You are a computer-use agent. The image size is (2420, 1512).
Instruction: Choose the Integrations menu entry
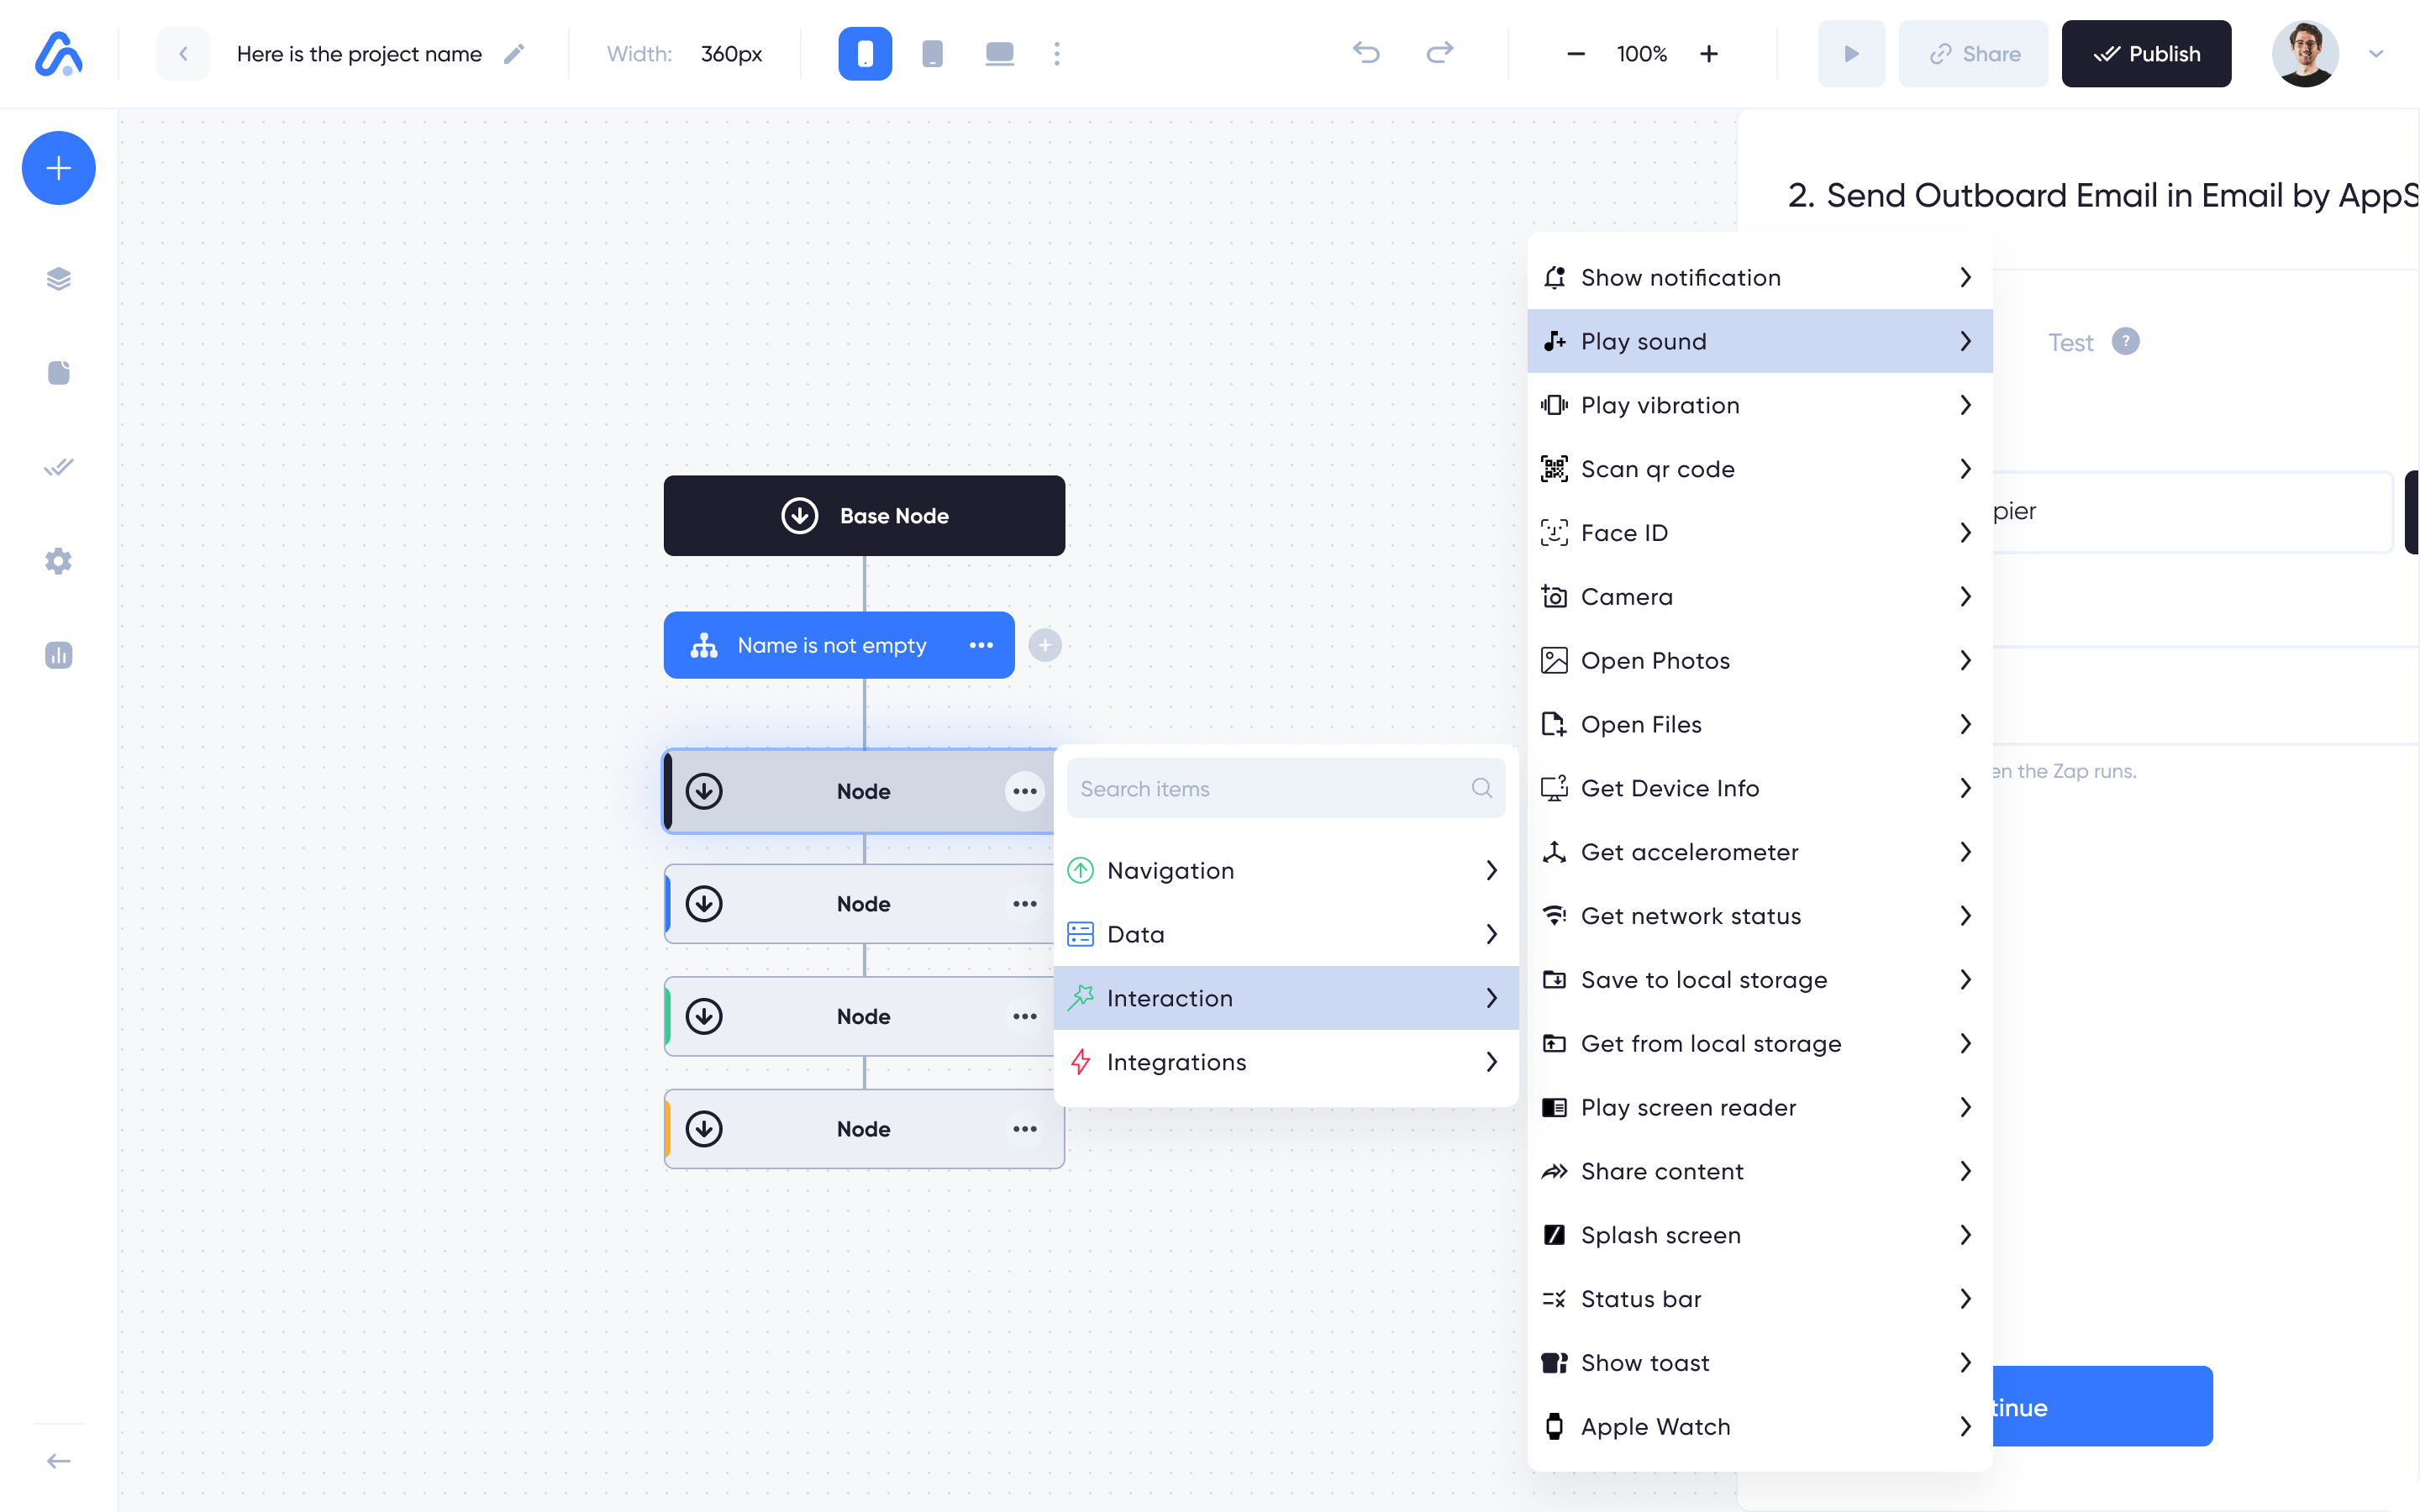pyautogui.click(x=1286, y=1062)
